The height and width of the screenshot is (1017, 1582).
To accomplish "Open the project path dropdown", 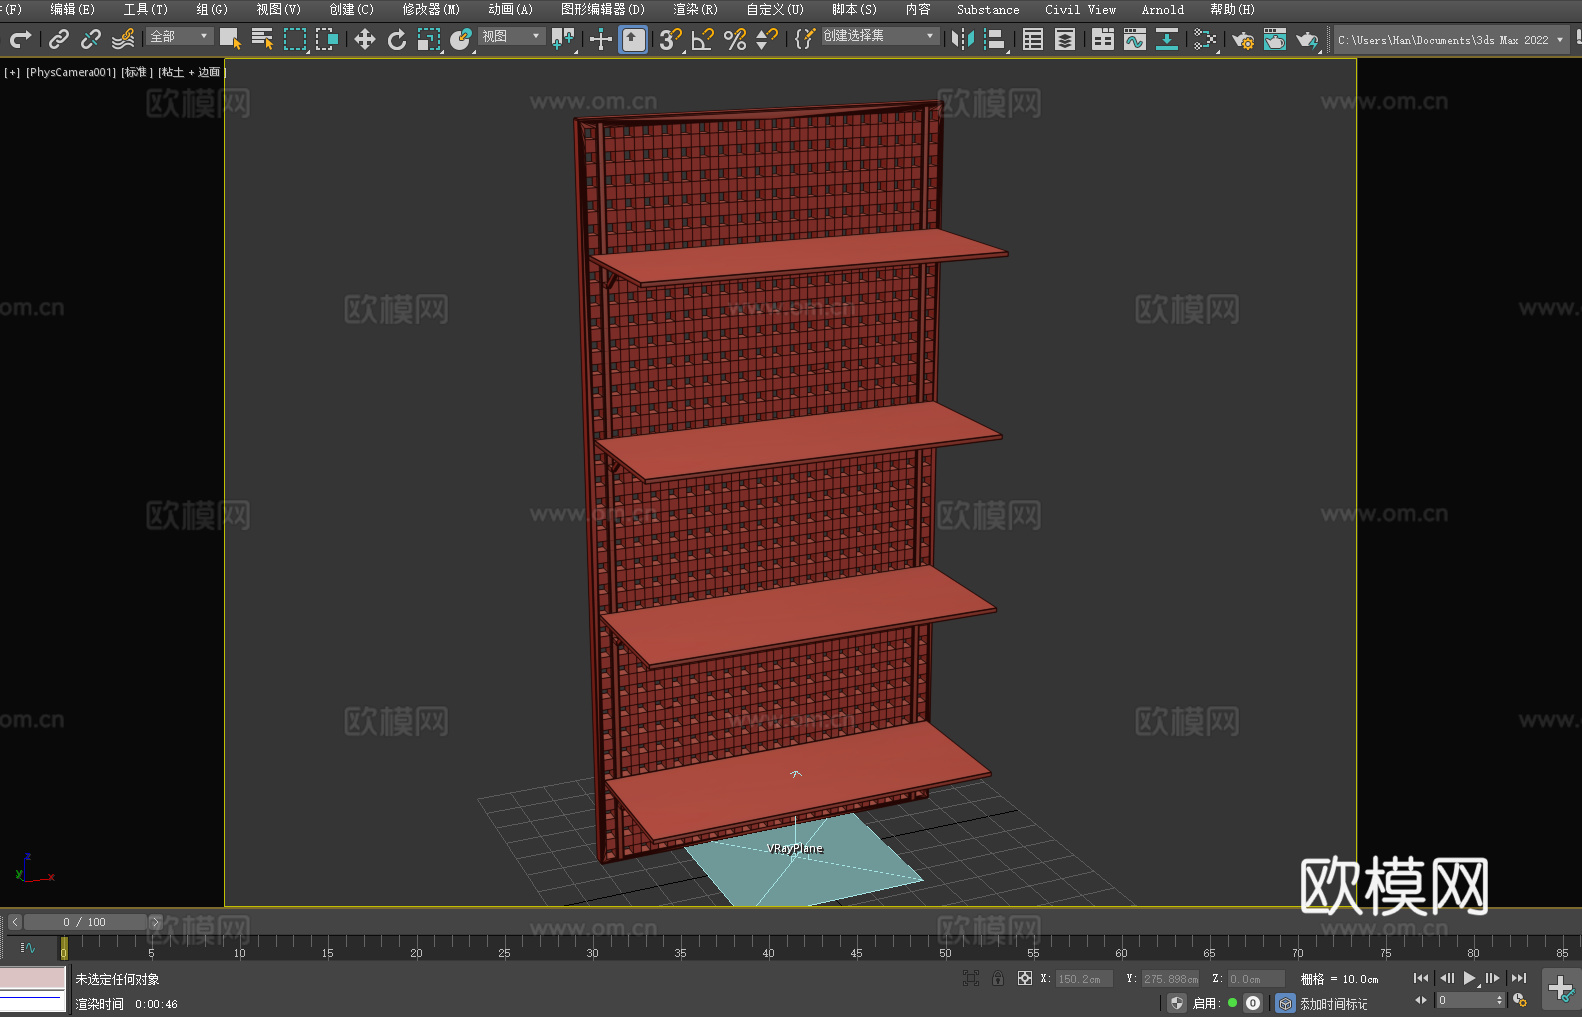I will pos(1451,40).
